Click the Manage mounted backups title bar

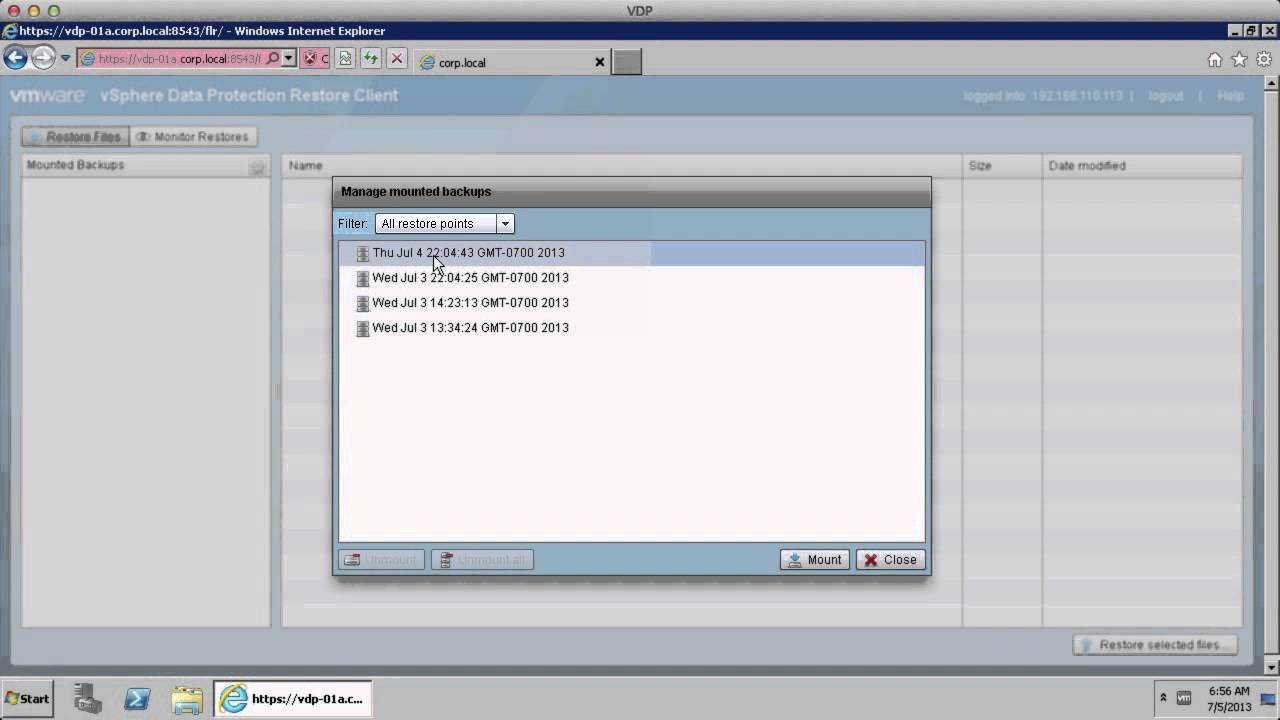pos(632,192)
